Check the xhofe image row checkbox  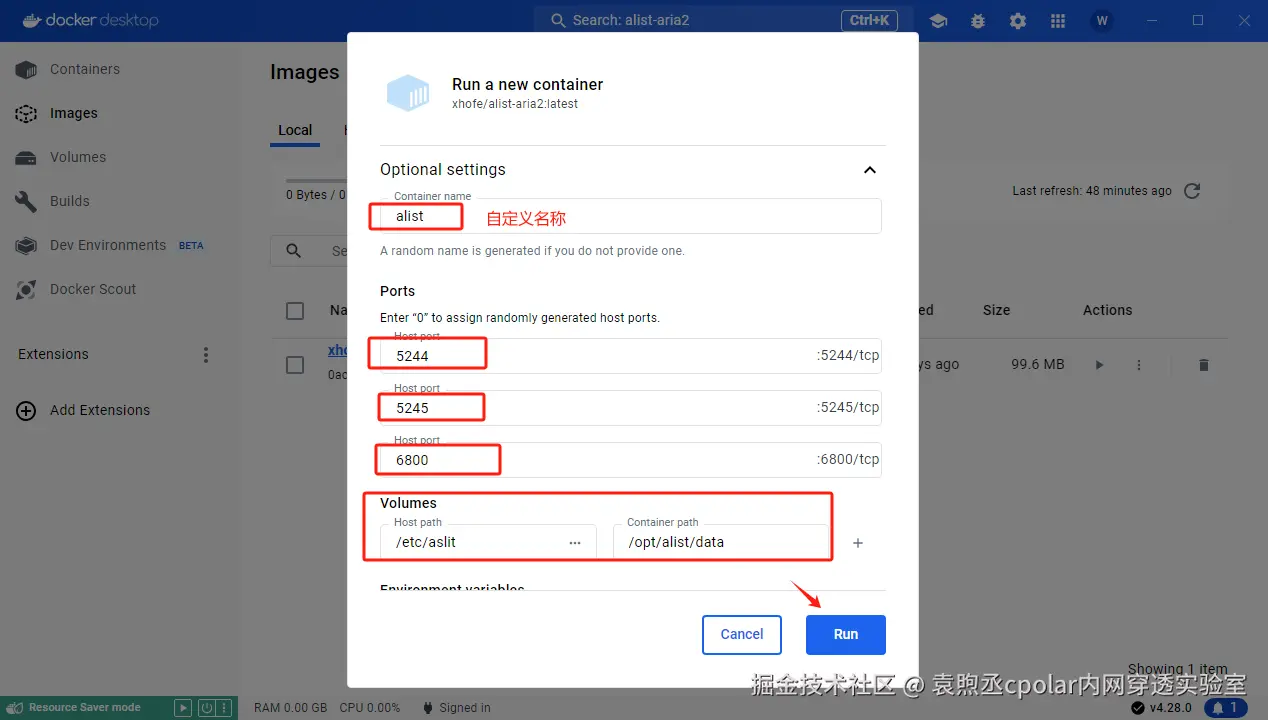[295, 365]
